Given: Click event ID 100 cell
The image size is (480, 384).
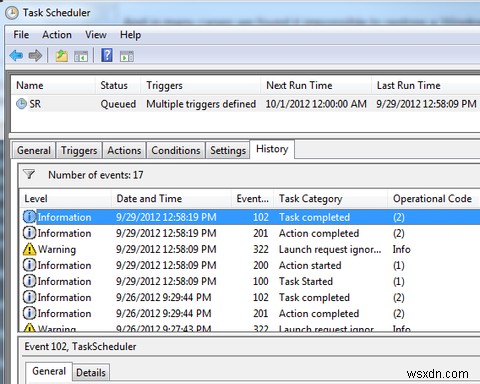Looking at the screenshot, I should pyautogui.click(x=261, y=281).
